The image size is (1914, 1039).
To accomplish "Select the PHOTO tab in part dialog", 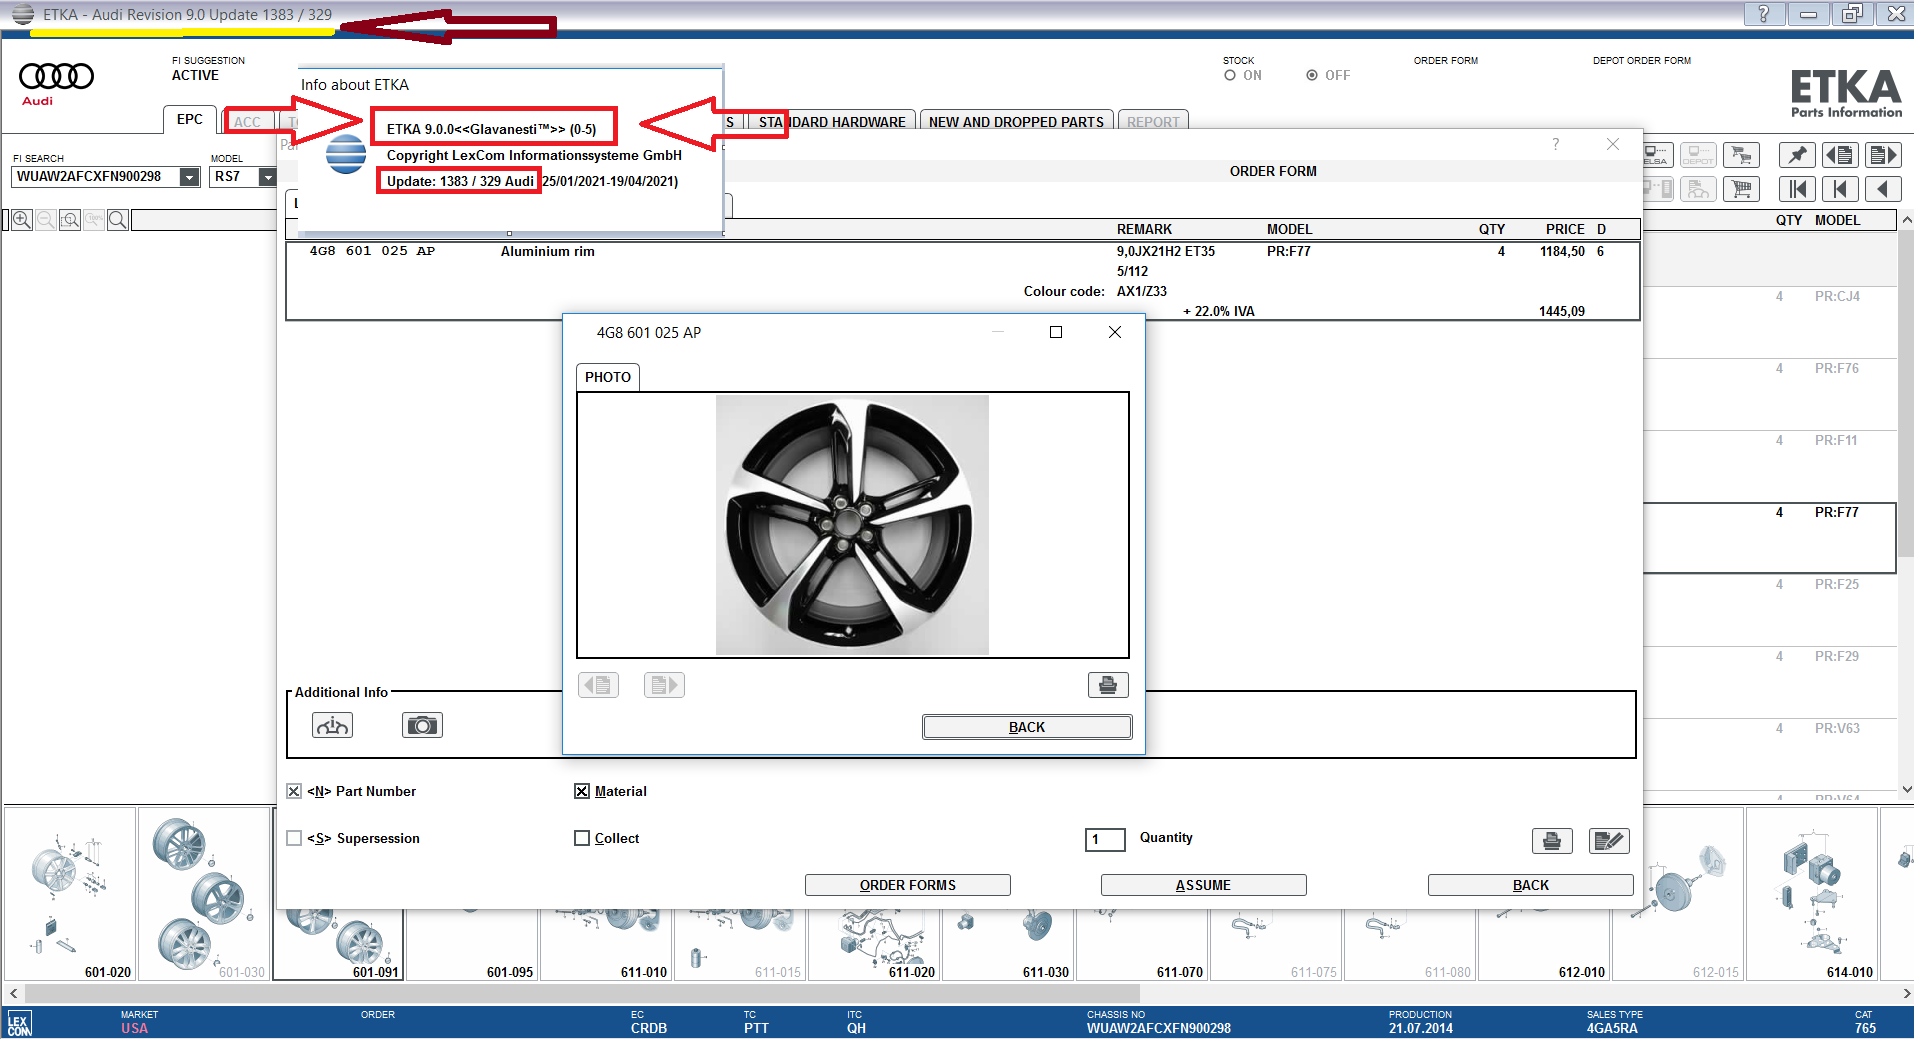I will tap(608, 377).
